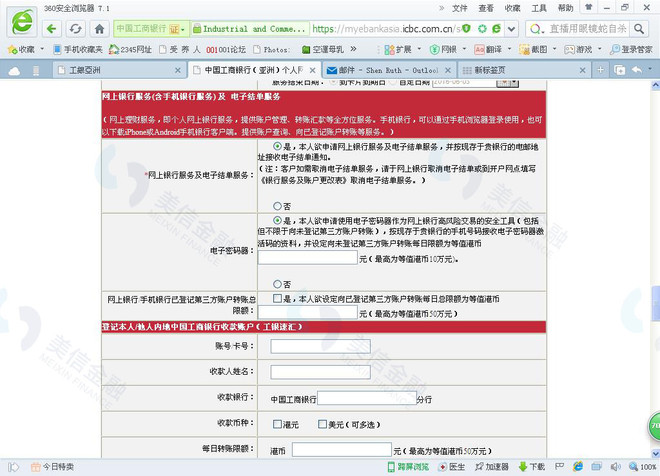Image resolution: width=660 pixels, height=476 pixels.
Task: Open the 医生 browser doctor
Action: coord(452,467)
